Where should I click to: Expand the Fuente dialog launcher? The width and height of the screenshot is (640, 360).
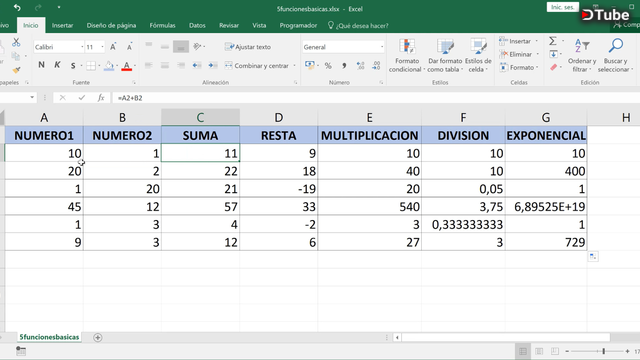(133, 83)
